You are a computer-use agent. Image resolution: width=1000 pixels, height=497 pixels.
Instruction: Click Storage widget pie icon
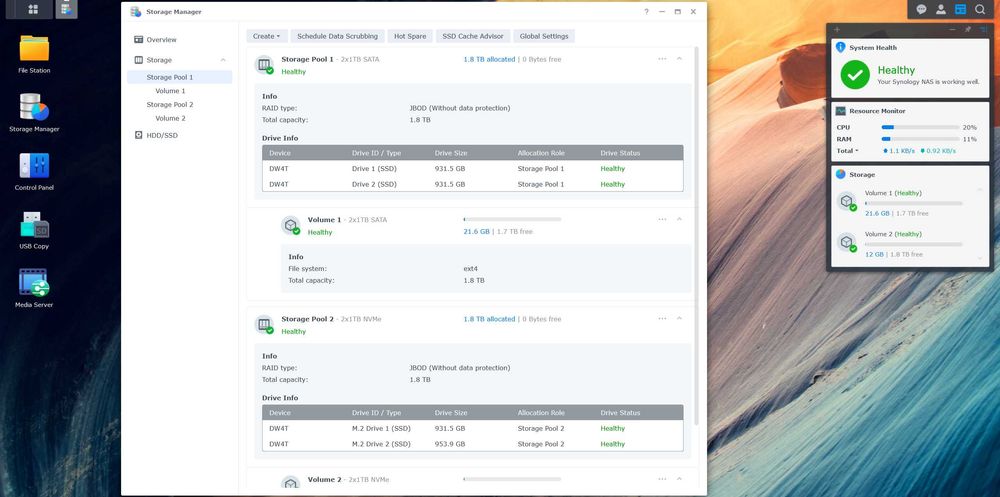click(x=841, y=174)
